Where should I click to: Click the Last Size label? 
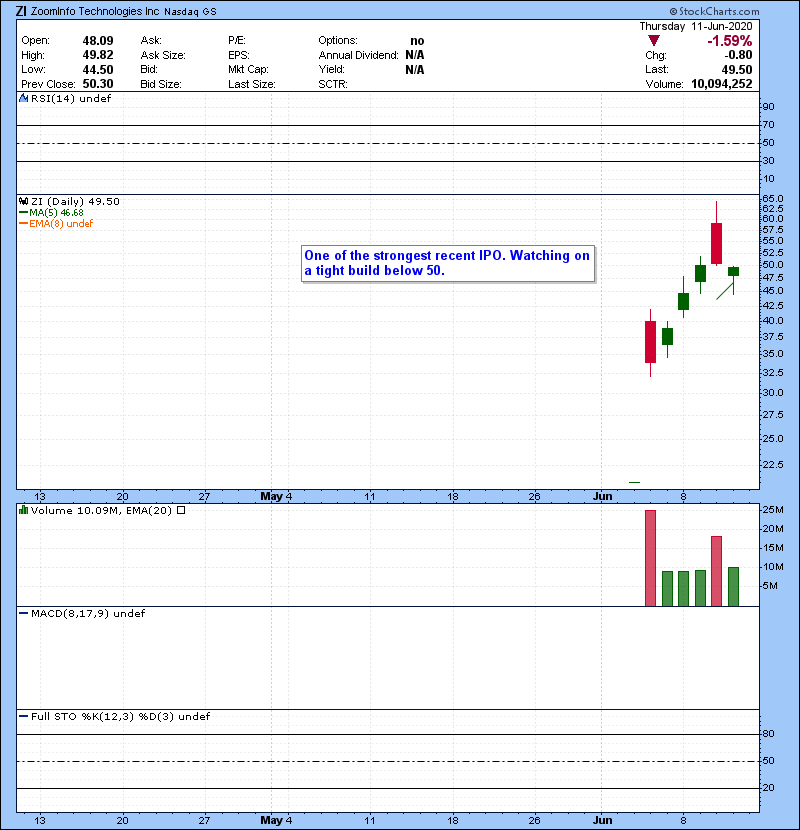pyautogui.click(x=251, y=84)
